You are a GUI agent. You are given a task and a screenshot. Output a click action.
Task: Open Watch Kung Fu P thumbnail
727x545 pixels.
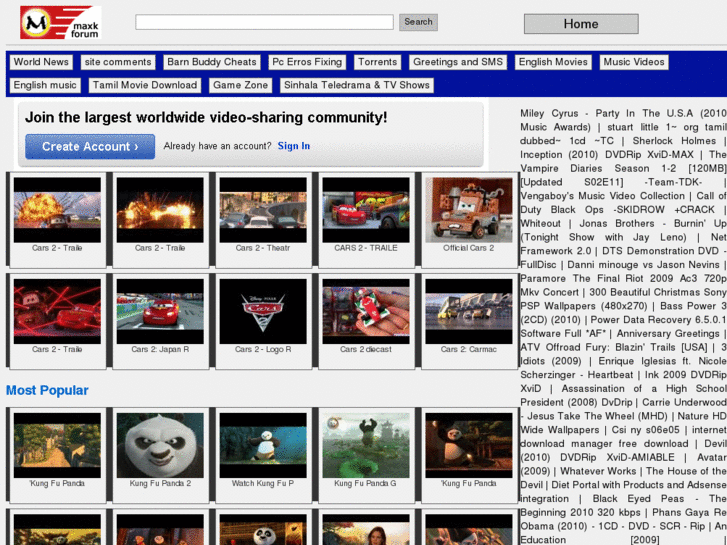point(263,445)
